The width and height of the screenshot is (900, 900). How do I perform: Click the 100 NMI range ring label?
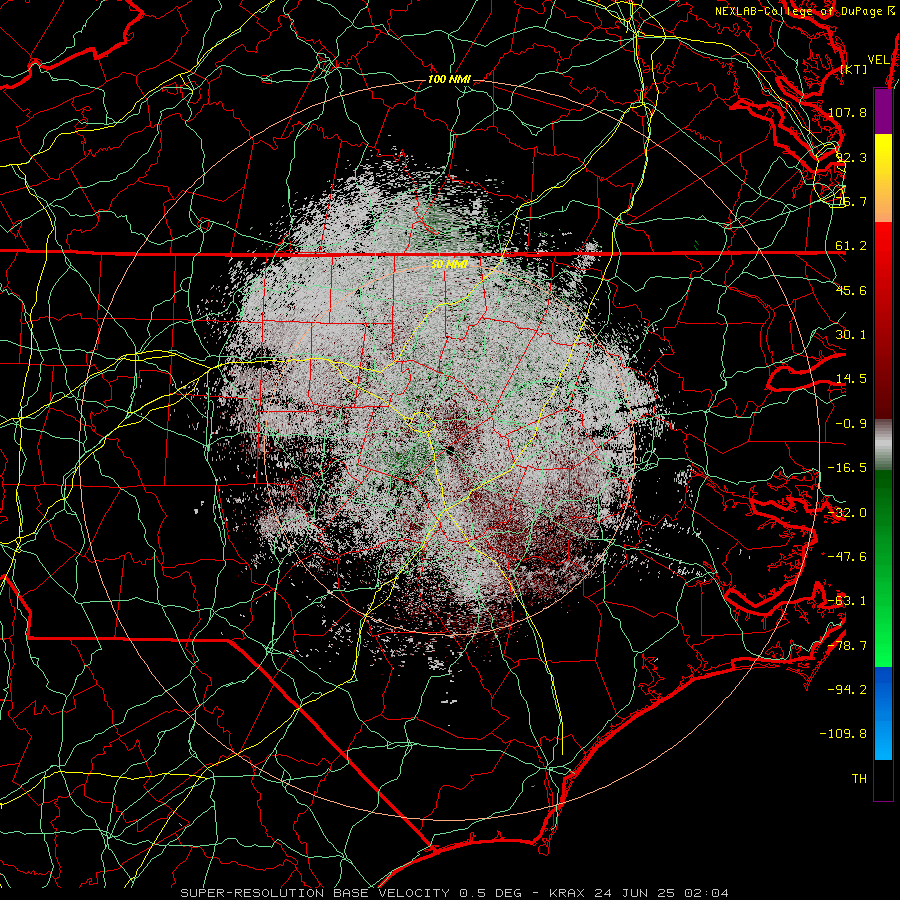[x=449, y=79]
